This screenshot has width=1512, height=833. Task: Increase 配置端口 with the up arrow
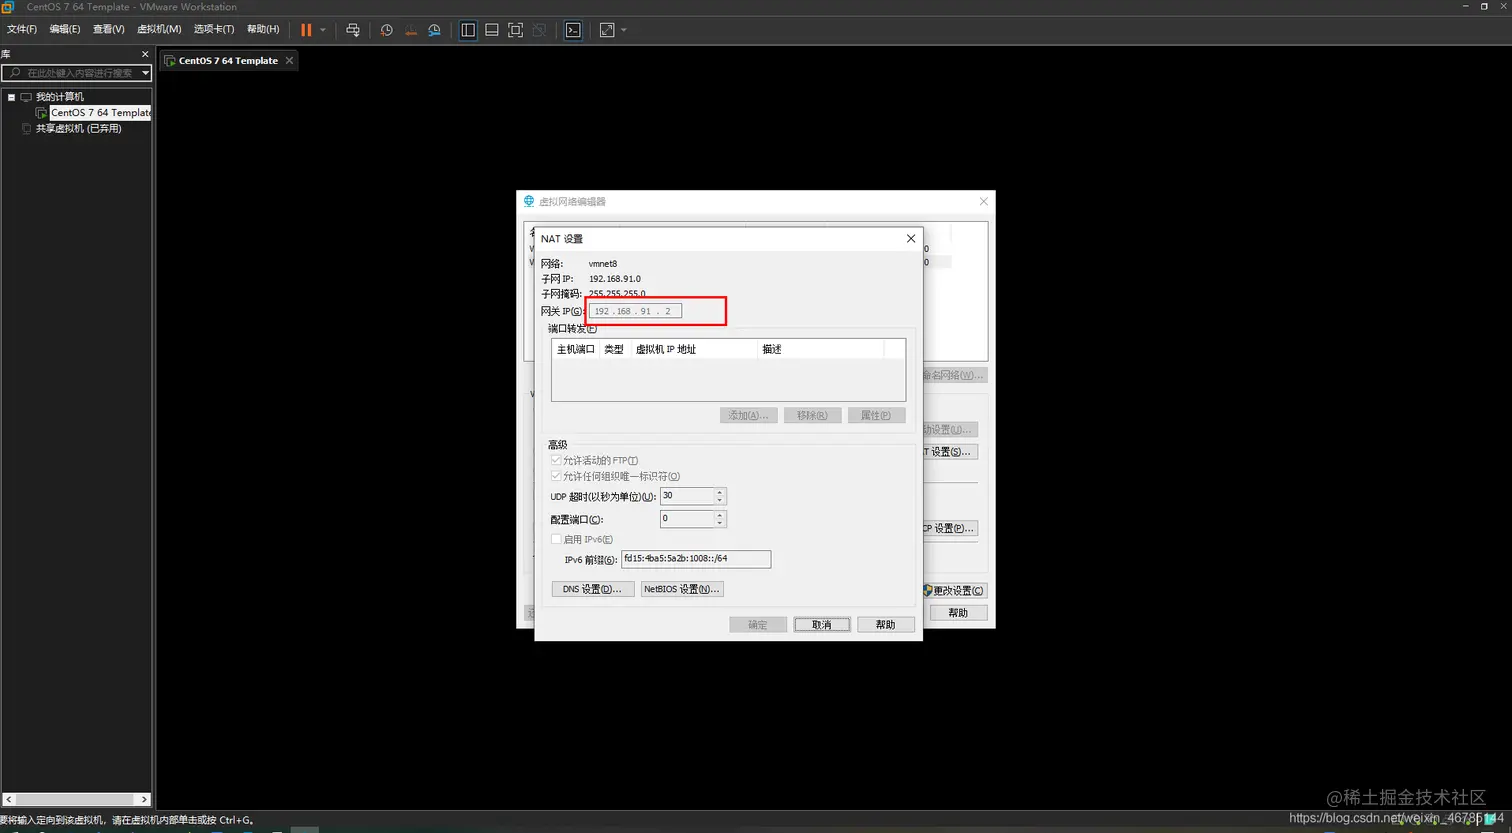(720, 515)
